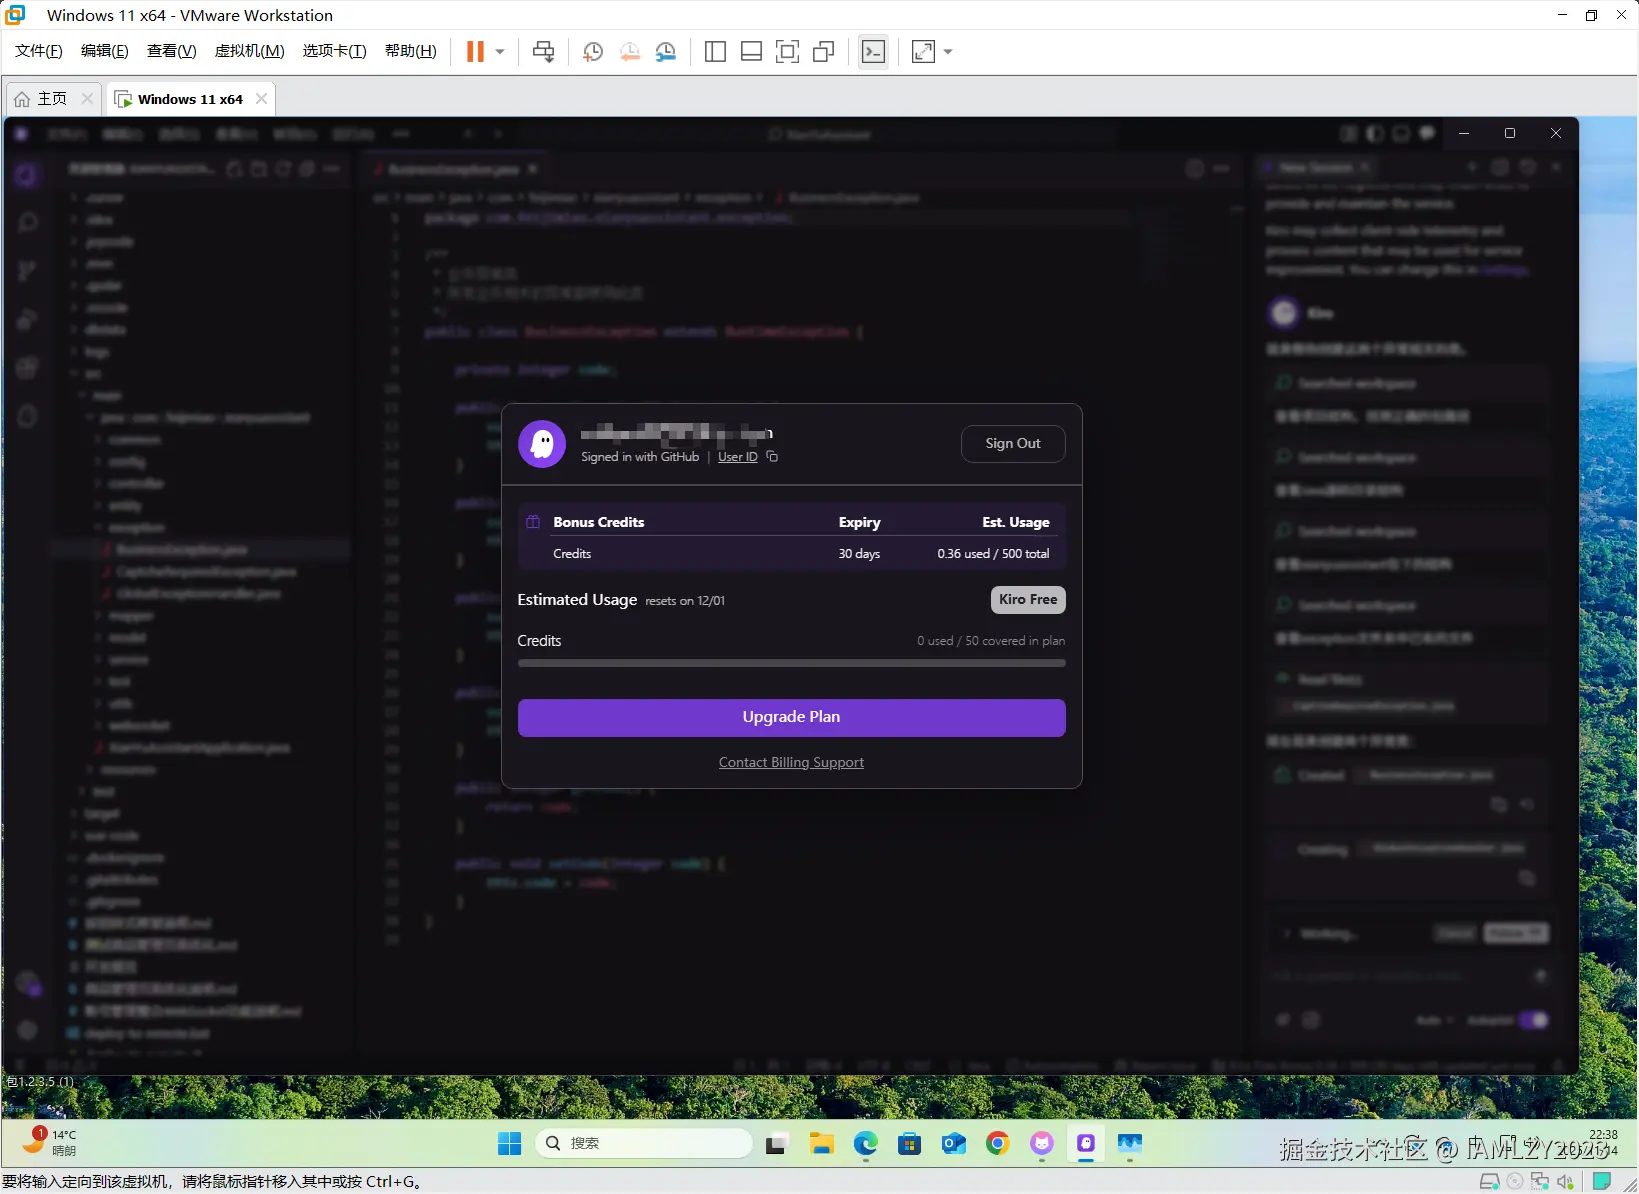Open File Explorer from the taskbar
The height and width of the screenshot is (1194, 1639).
[x=822, y=1144]
